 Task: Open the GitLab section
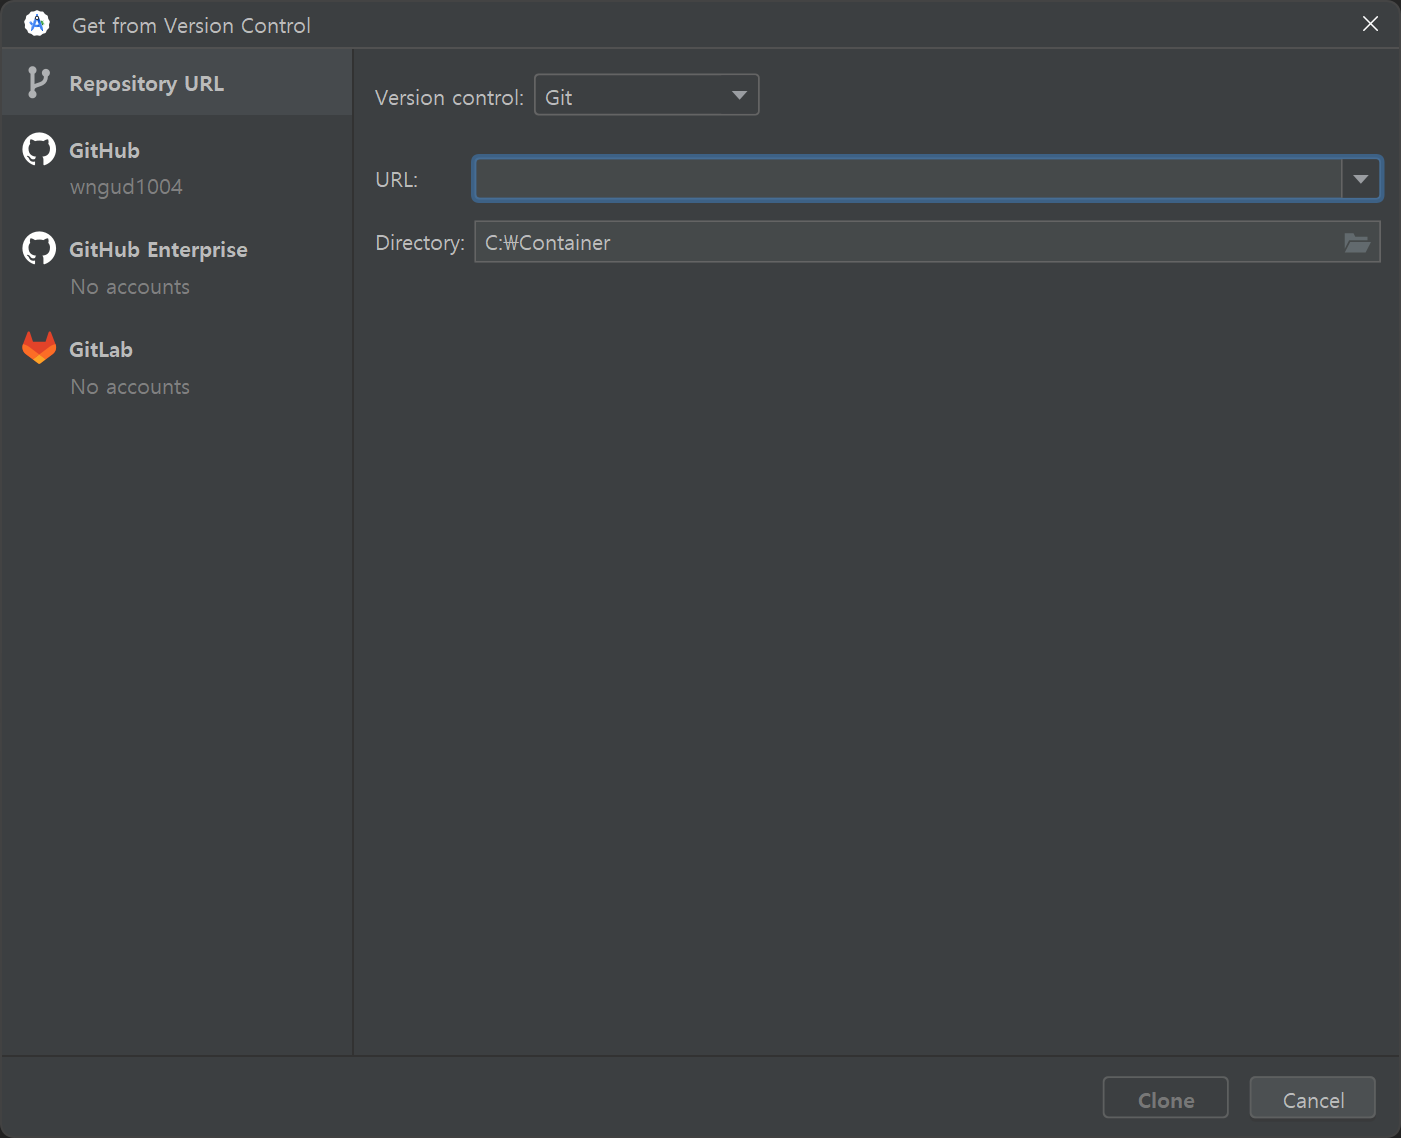(176, 367)
